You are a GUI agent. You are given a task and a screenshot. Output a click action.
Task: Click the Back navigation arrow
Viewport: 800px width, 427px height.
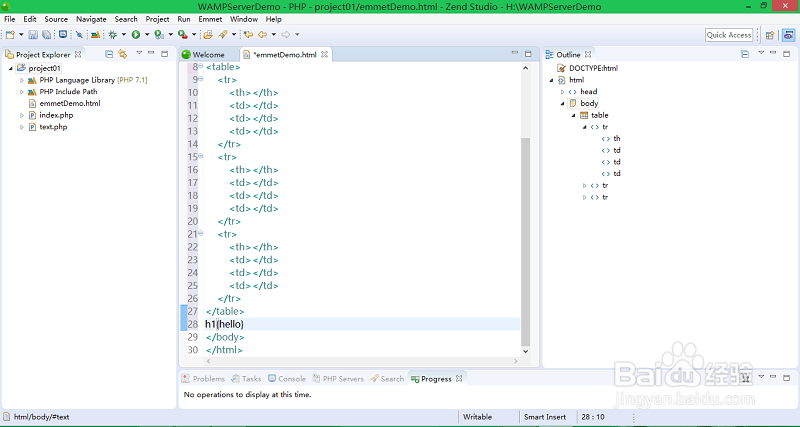(x=262, y=35)
